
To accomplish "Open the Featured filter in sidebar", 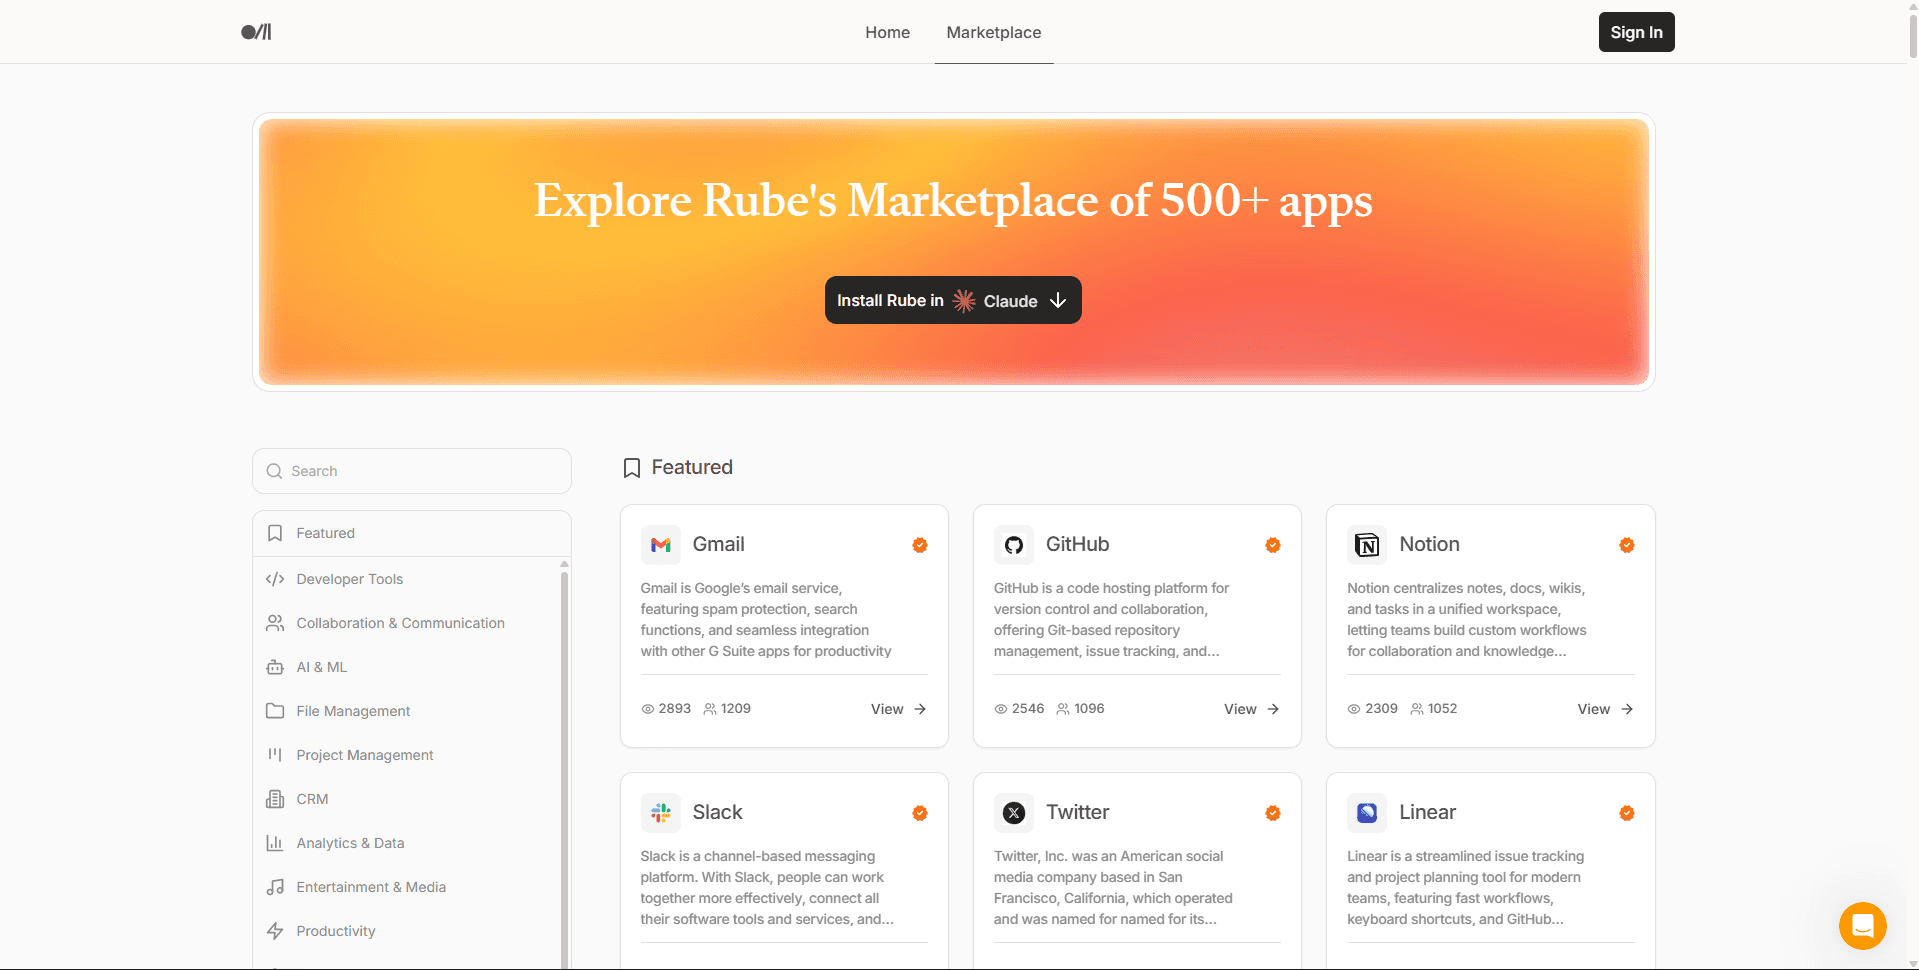I will coord(325,533).
